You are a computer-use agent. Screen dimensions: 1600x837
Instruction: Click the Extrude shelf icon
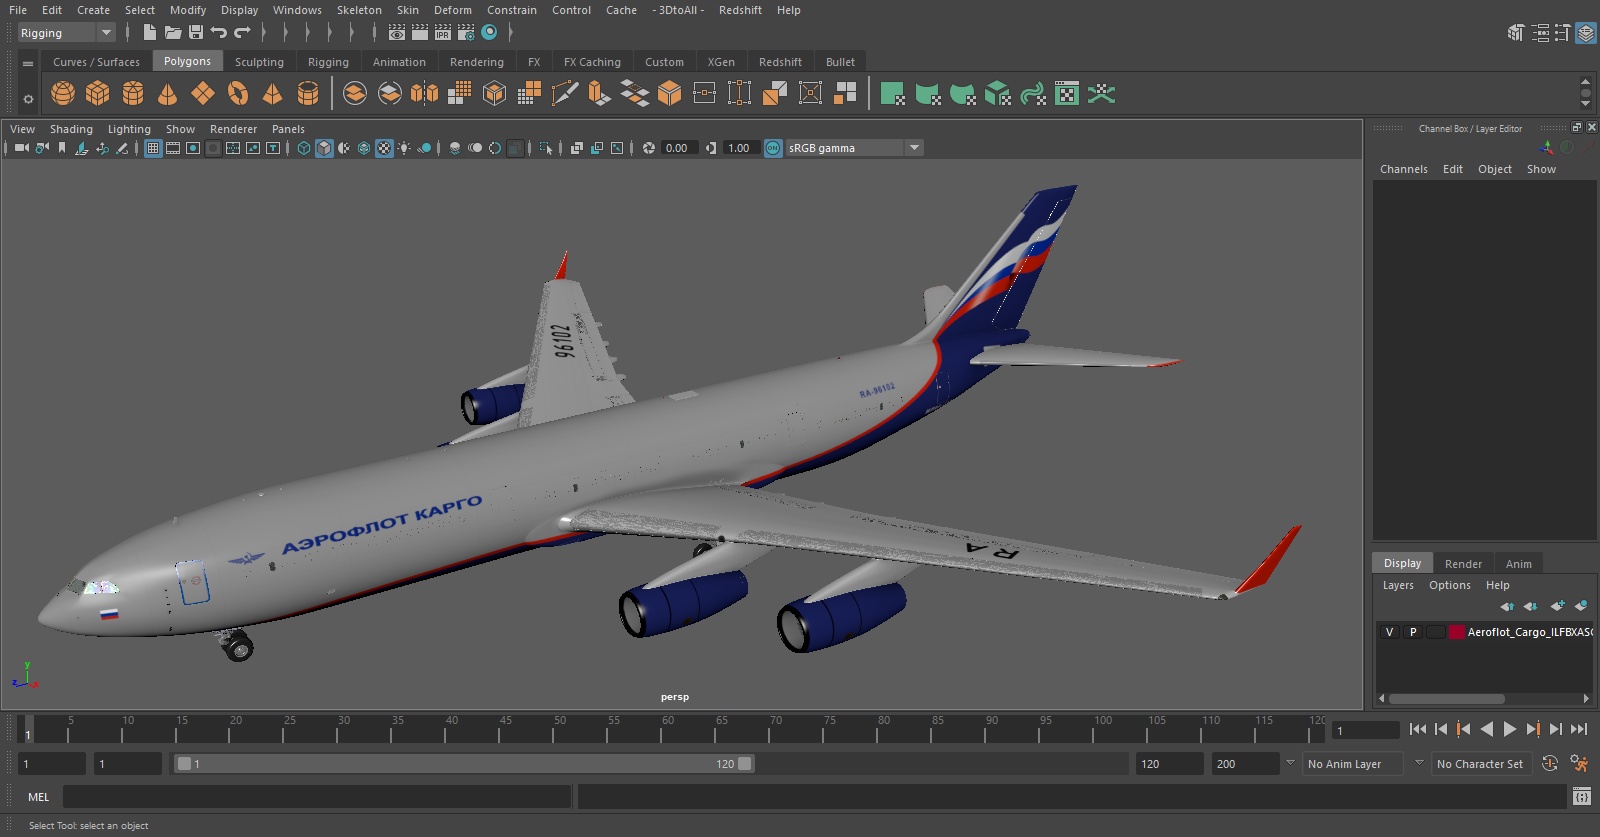coord(599,94)
